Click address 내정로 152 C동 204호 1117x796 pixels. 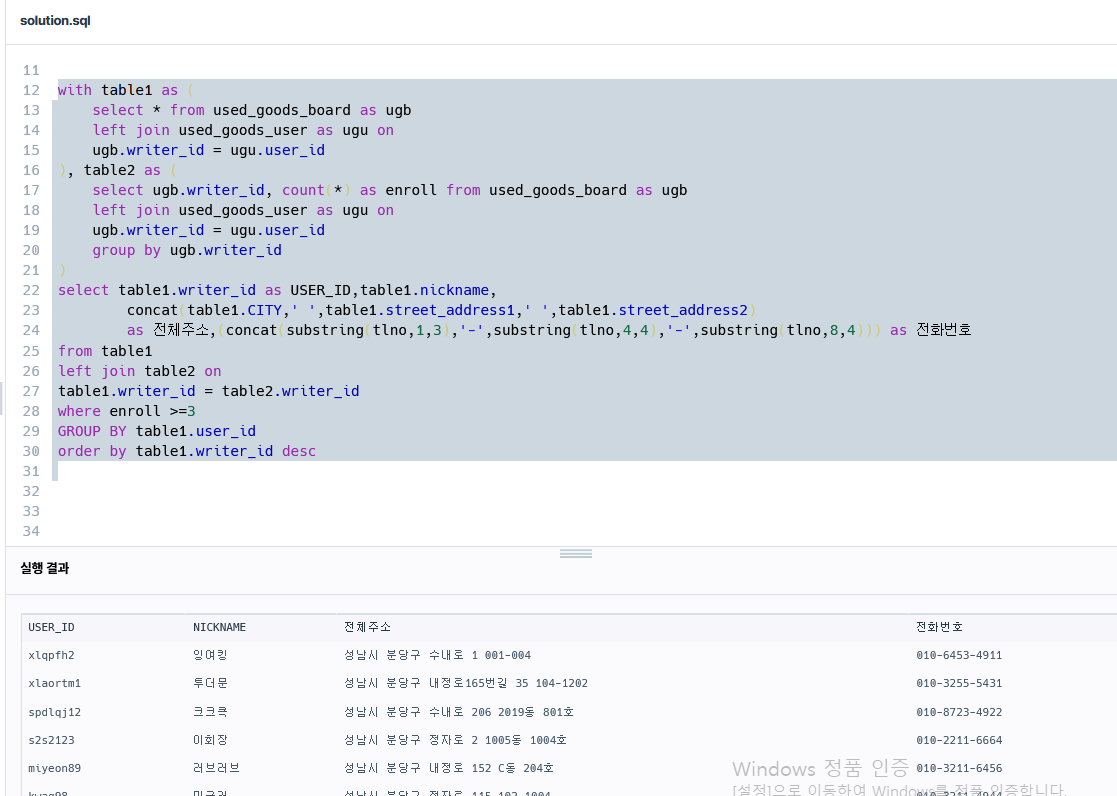[x=491, y=768]
